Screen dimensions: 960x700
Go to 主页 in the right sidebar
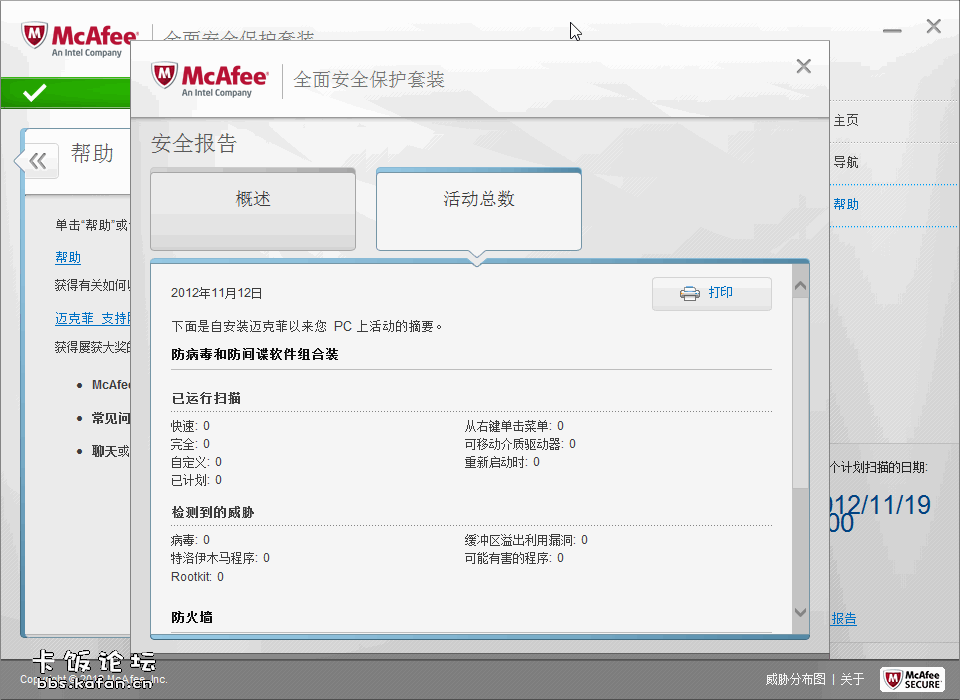[x=846, y=120]
